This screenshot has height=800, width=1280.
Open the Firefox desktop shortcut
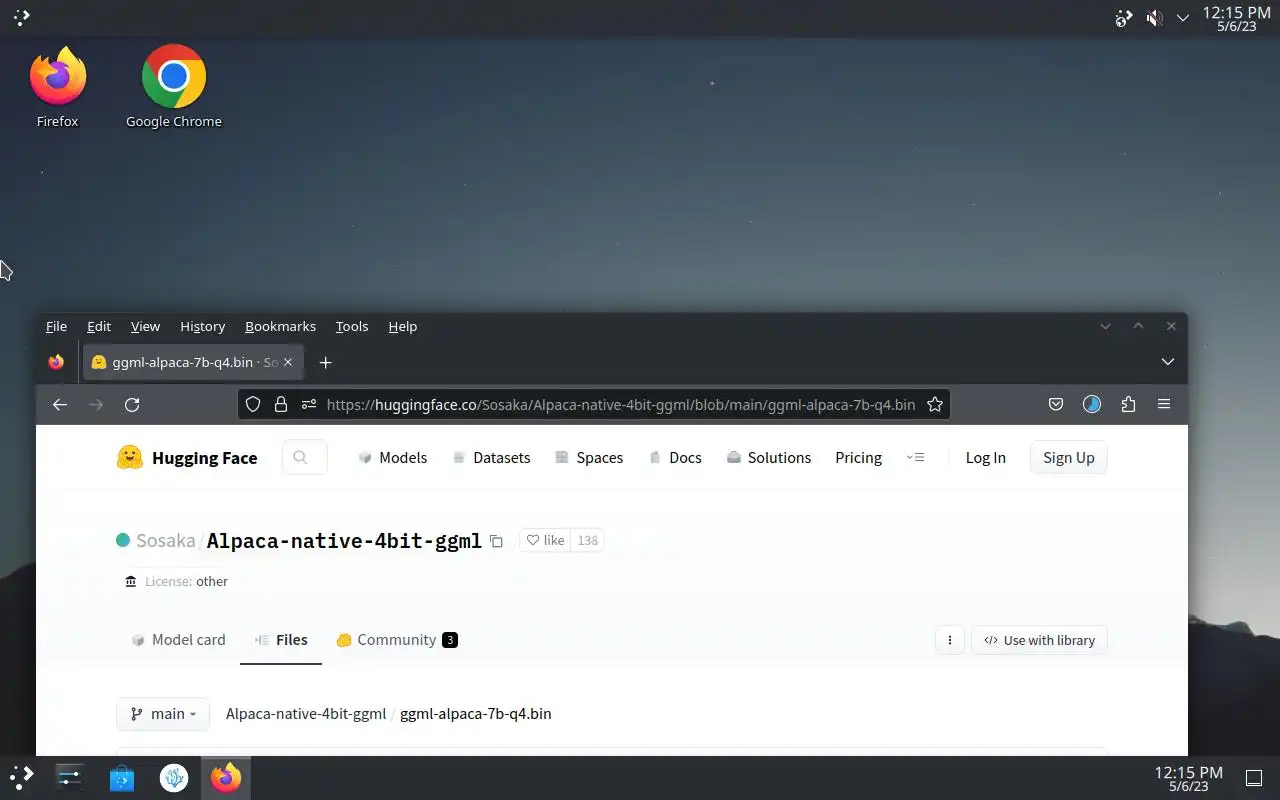[x=57, y=86]
